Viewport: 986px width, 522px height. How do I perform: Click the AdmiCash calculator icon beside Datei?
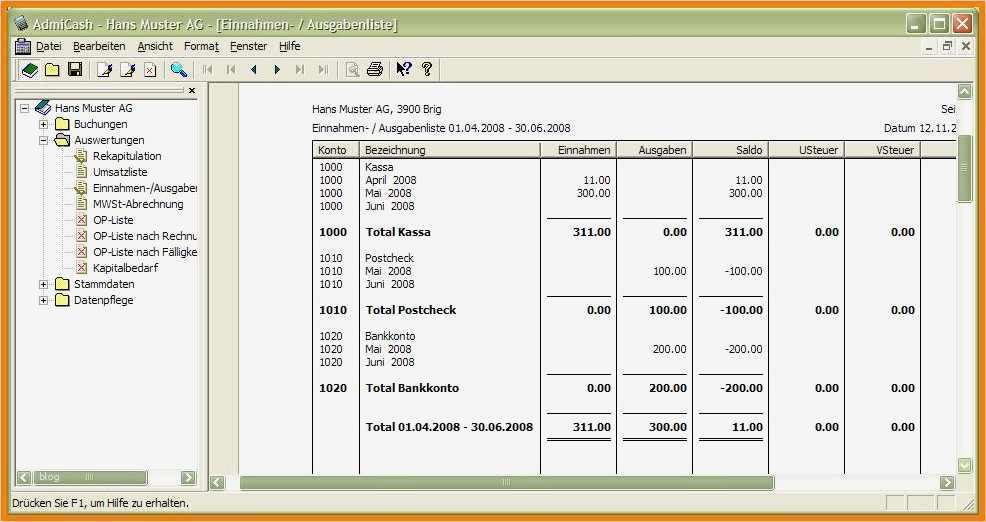(x=23, y=47)
